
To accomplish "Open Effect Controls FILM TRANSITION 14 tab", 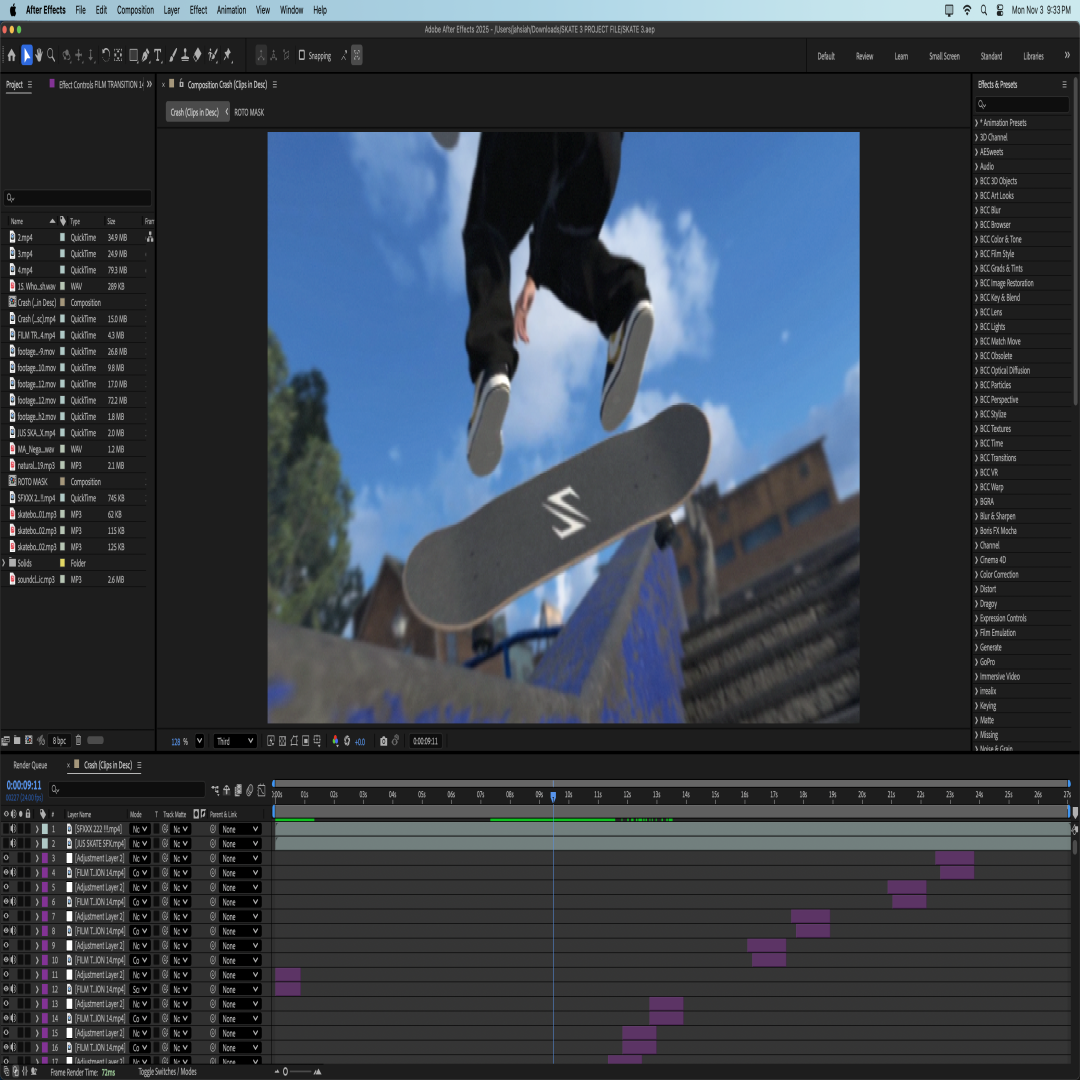I will (101, 85).
